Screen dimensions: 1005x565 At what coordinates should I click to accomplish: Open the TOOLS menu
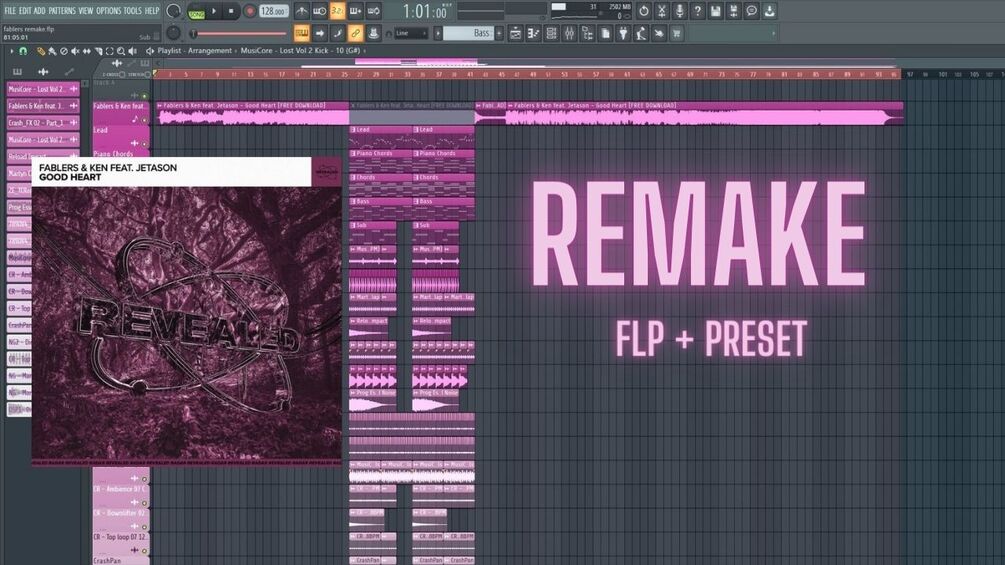pyautogui.click(x=133, y=11)
